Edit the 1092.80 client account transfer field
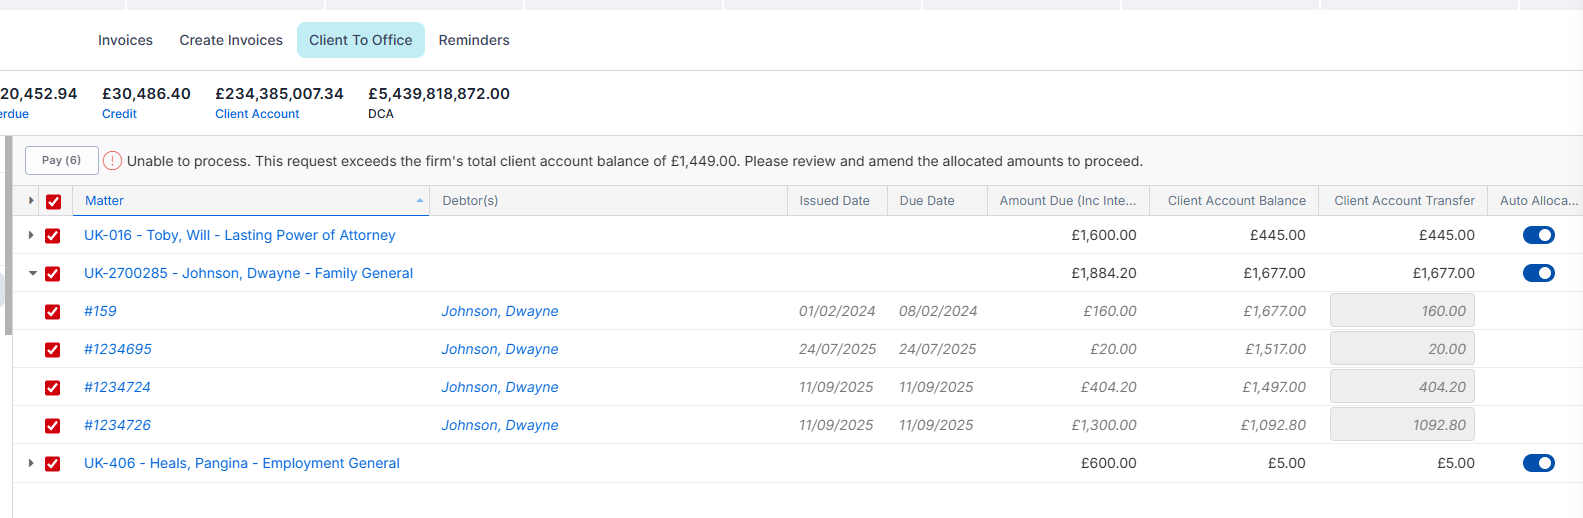The height and width of the screenshot is (518, 1583). (1402, 425)
